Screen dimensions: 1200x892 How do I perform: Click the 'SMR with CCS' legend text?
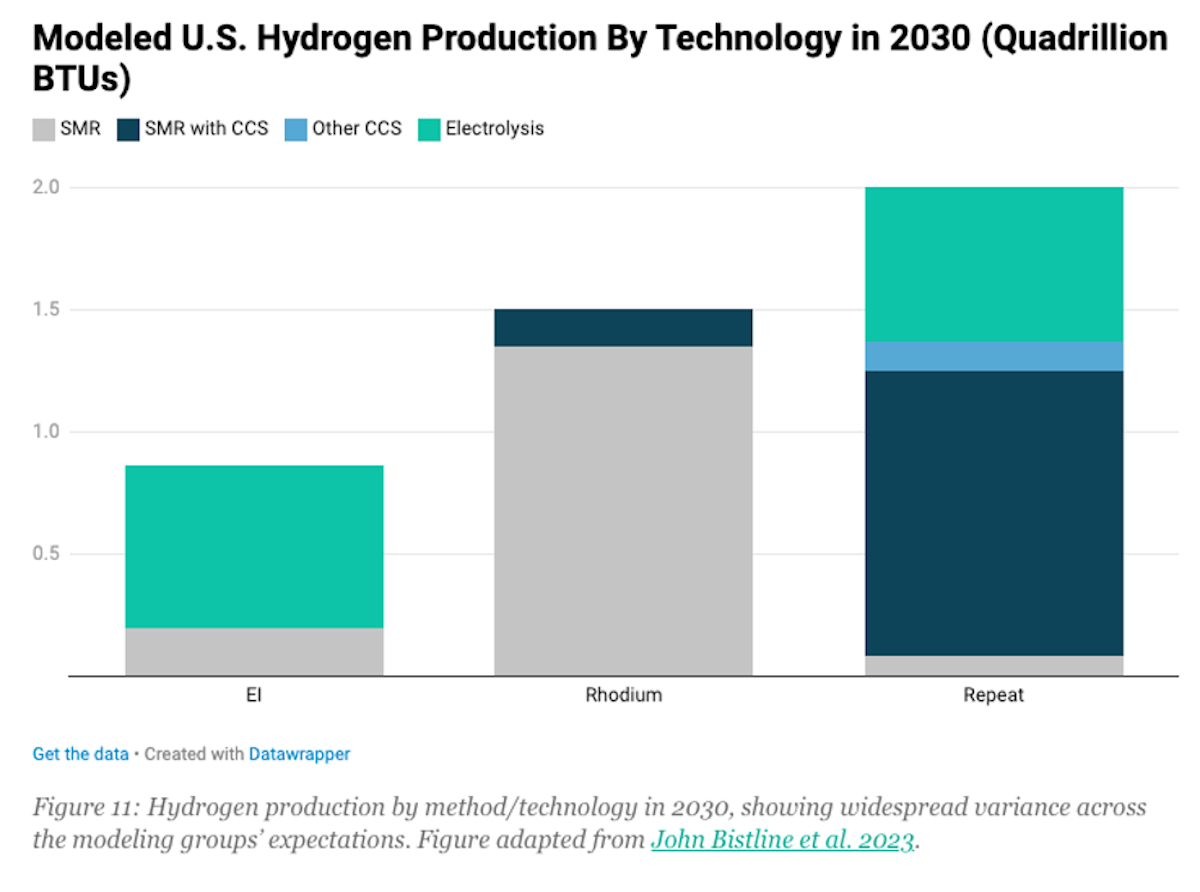coord(207,129)
